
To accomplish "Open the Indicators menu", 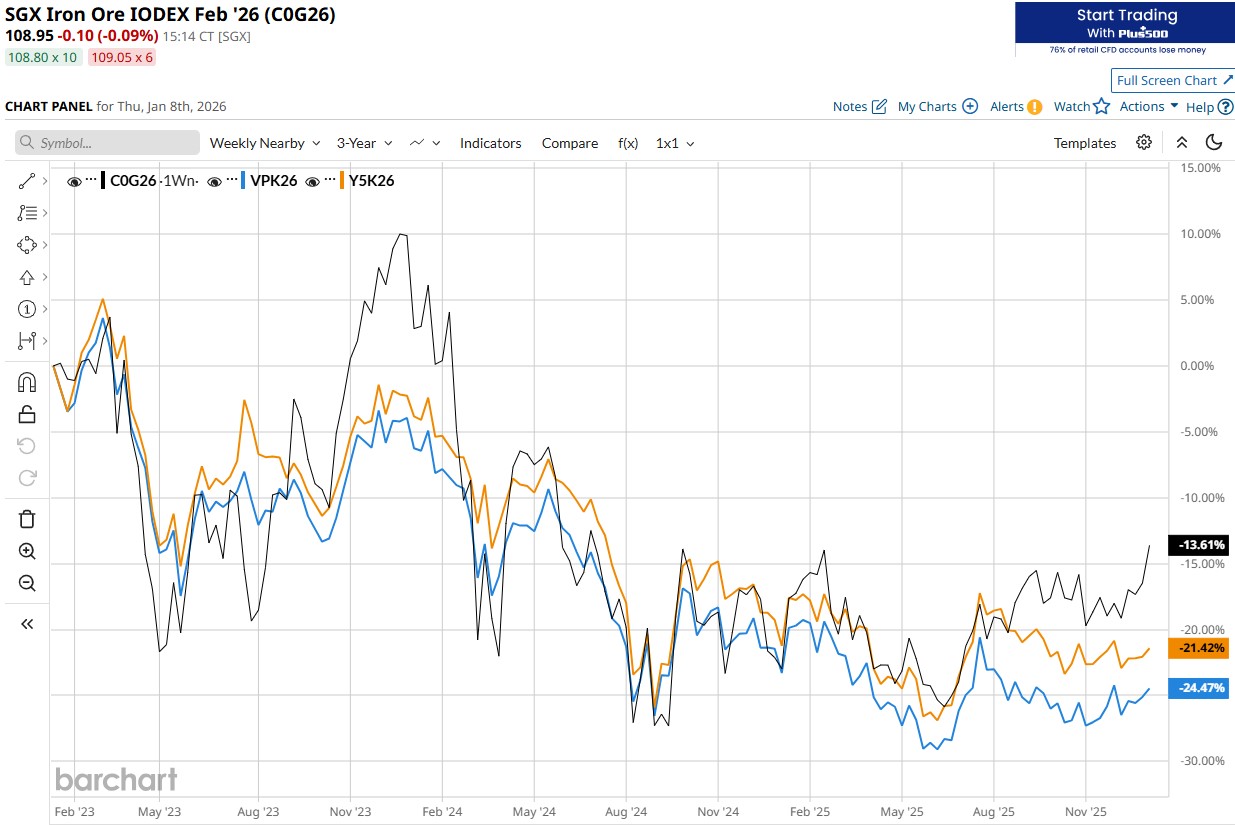I will tap(490, 143).
